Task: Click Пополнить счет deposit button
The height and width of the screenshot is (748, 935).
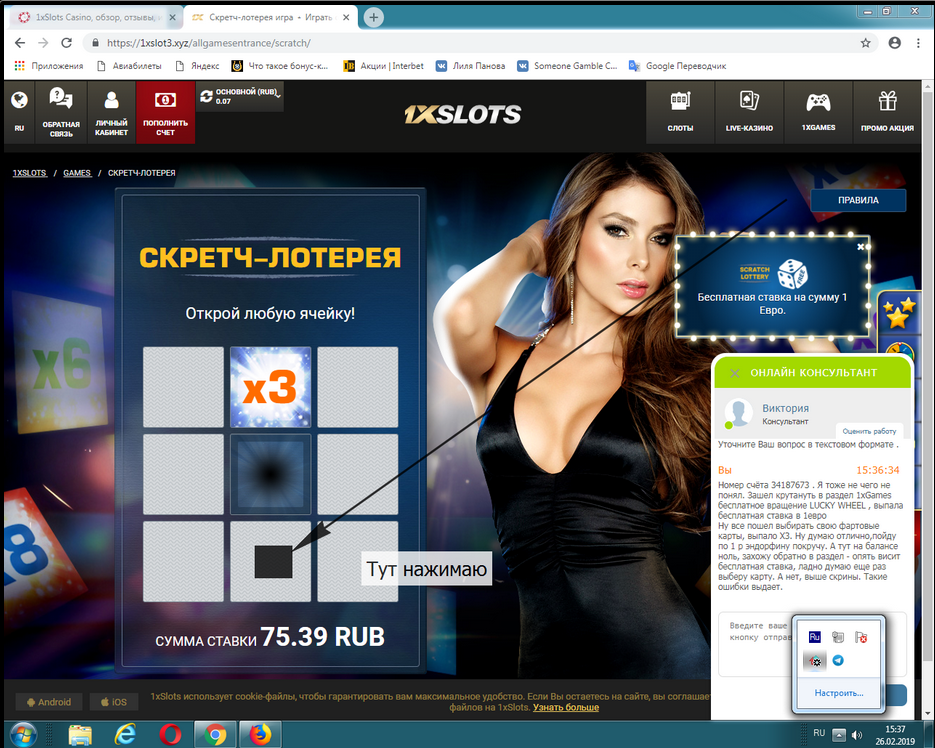Action: (x=165, y=112)
